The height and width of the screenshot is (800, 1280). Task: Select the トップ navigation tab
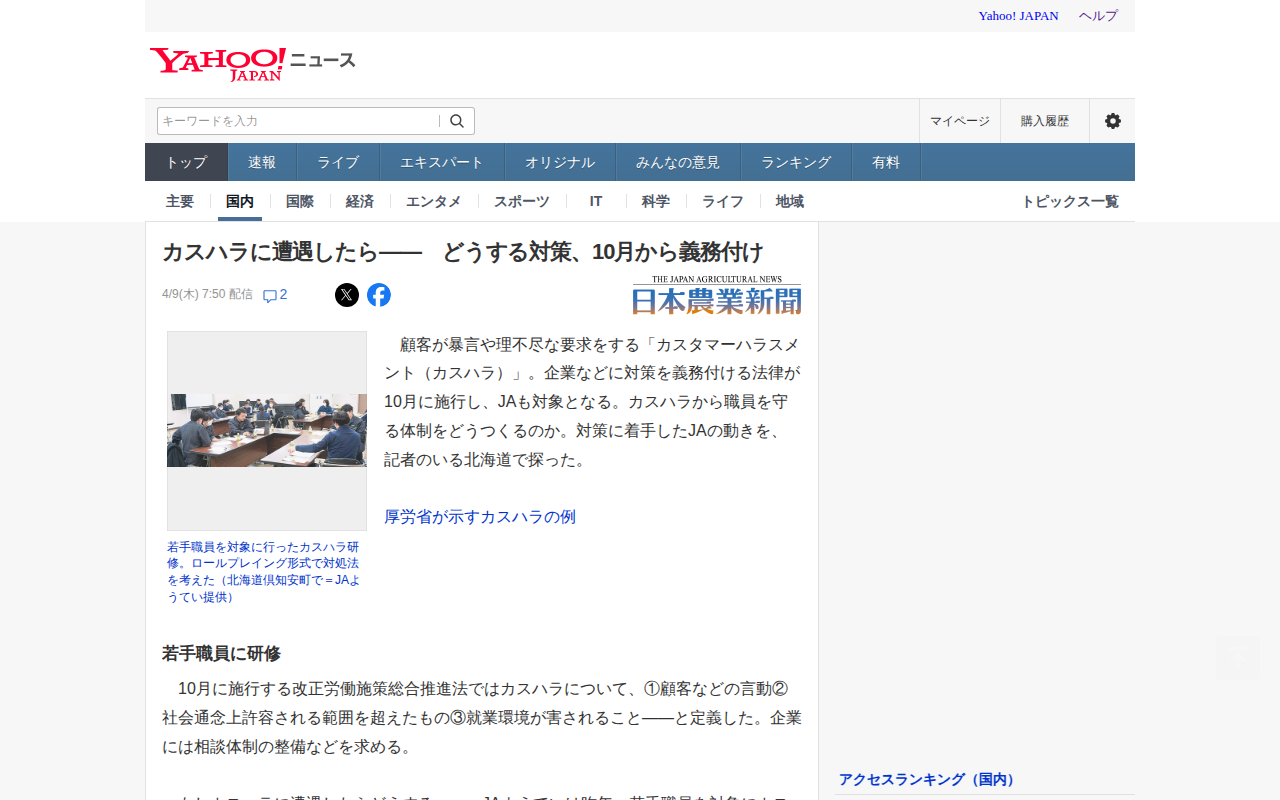point(187,162)
